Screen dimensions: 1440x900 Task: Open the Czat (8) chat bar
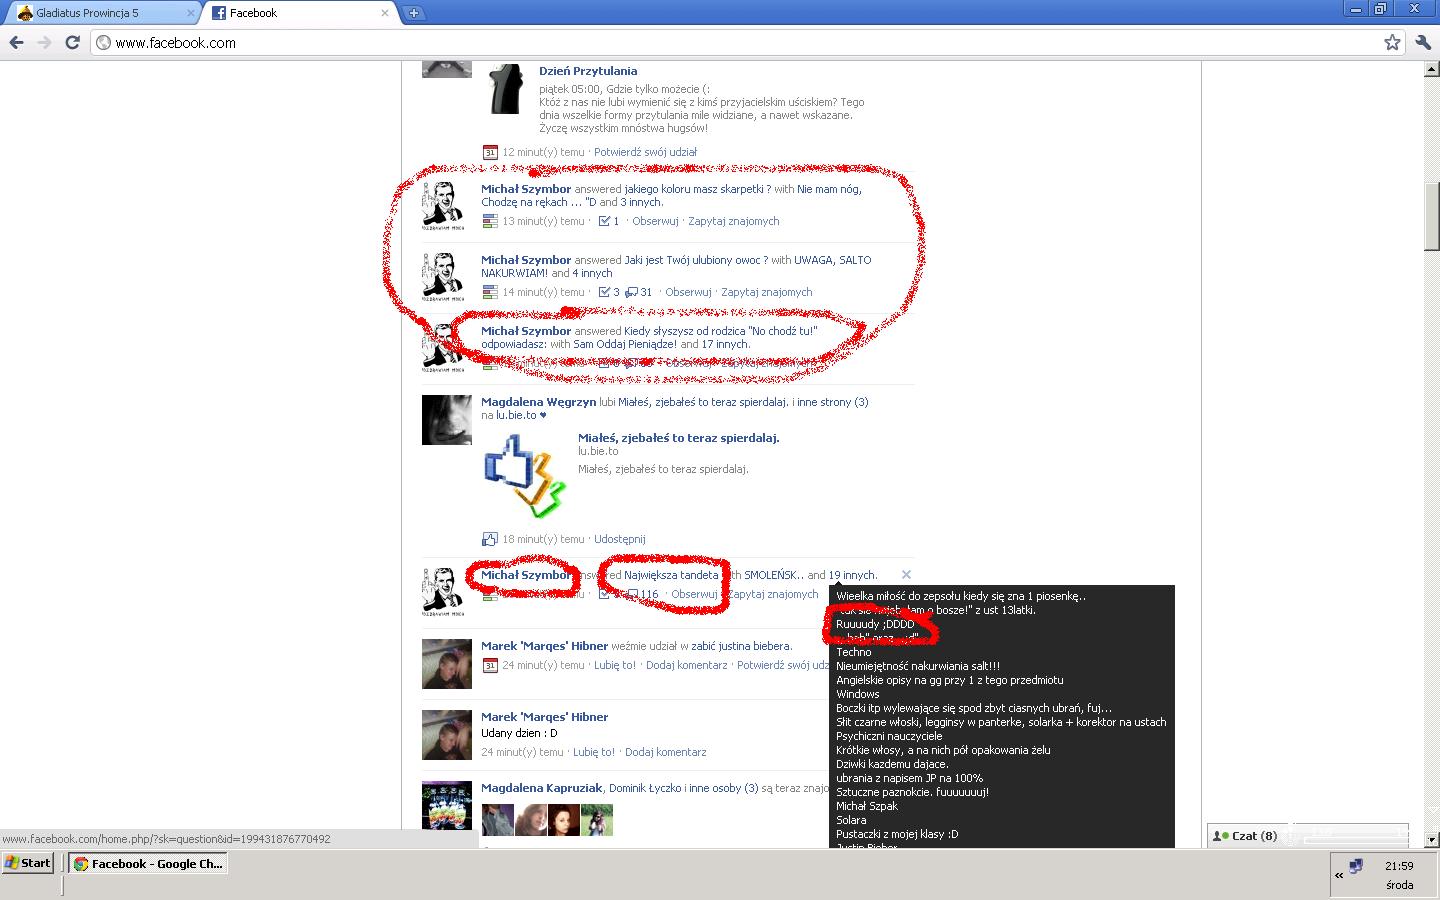pos(1246,836)
